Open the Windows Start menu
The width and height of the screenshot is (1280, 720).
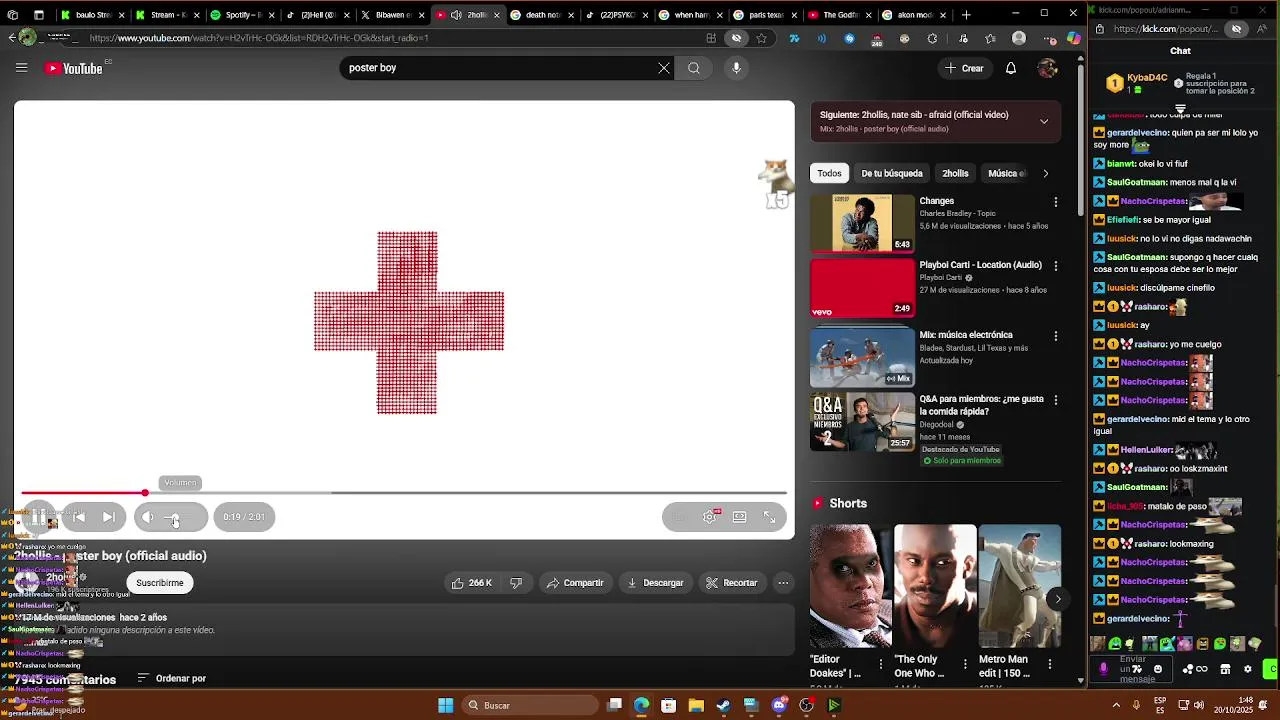pos(445,705)
